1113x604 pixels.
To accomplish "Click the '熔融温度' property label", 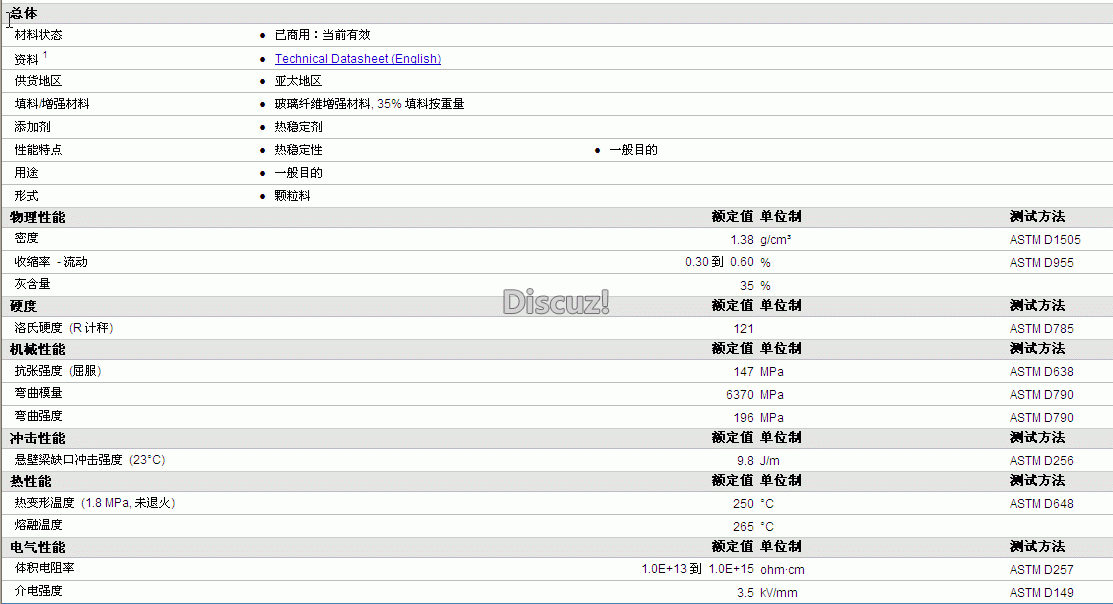I will (38, 525).
